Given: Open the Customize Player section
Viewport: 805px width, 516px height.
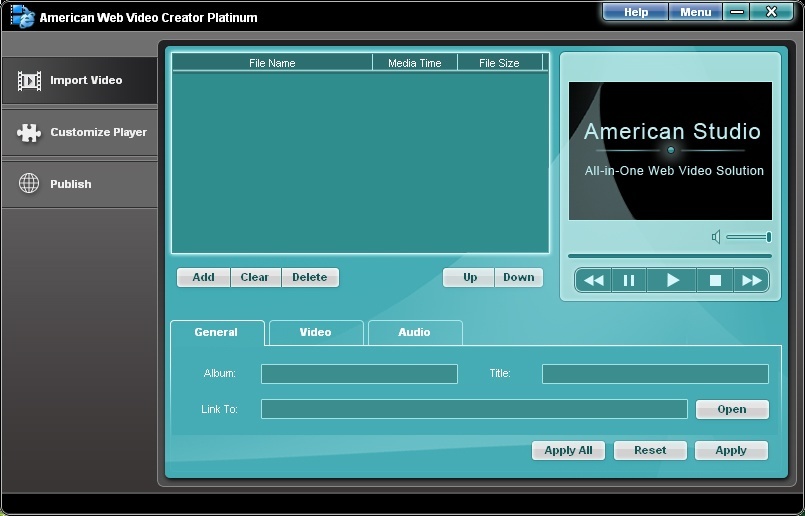Looking at the screenshot, I should click(x=80, y=132).
